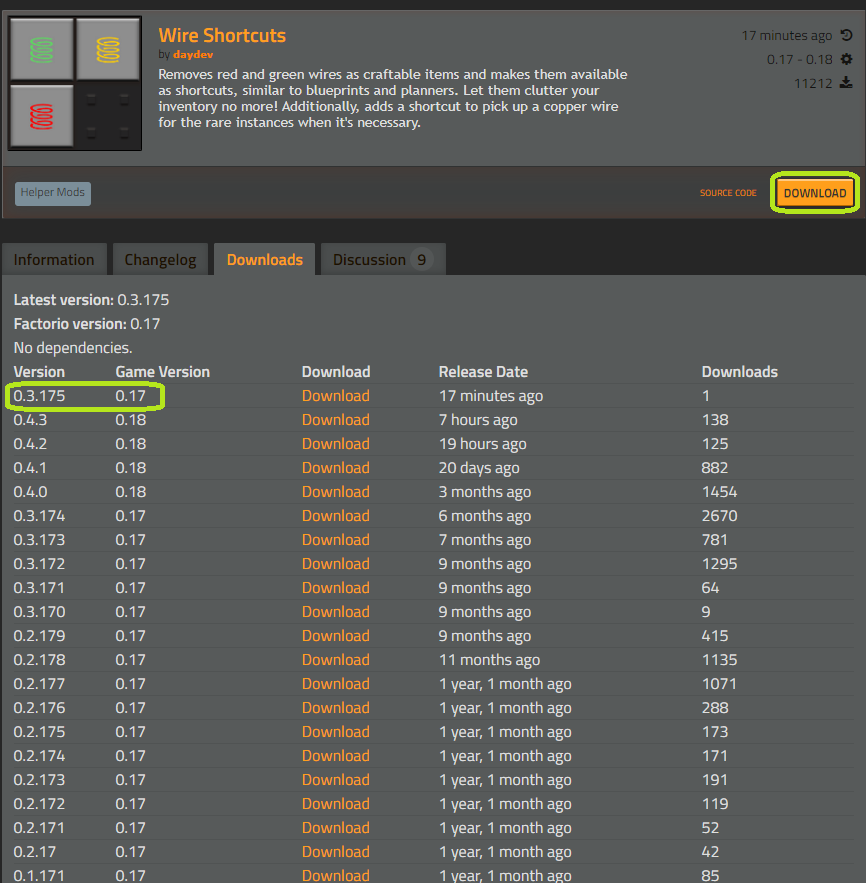Open the Changelog tab
Image resolution: width=866 pixels, height=883 pixels.
point(159,260)
